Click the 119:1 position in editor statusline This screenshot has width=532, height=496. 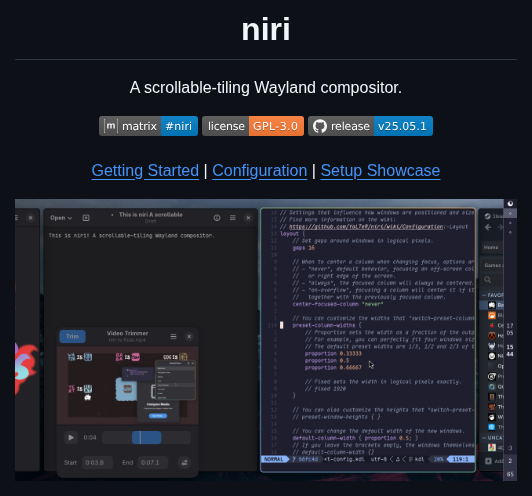click(x=460, y=459)
